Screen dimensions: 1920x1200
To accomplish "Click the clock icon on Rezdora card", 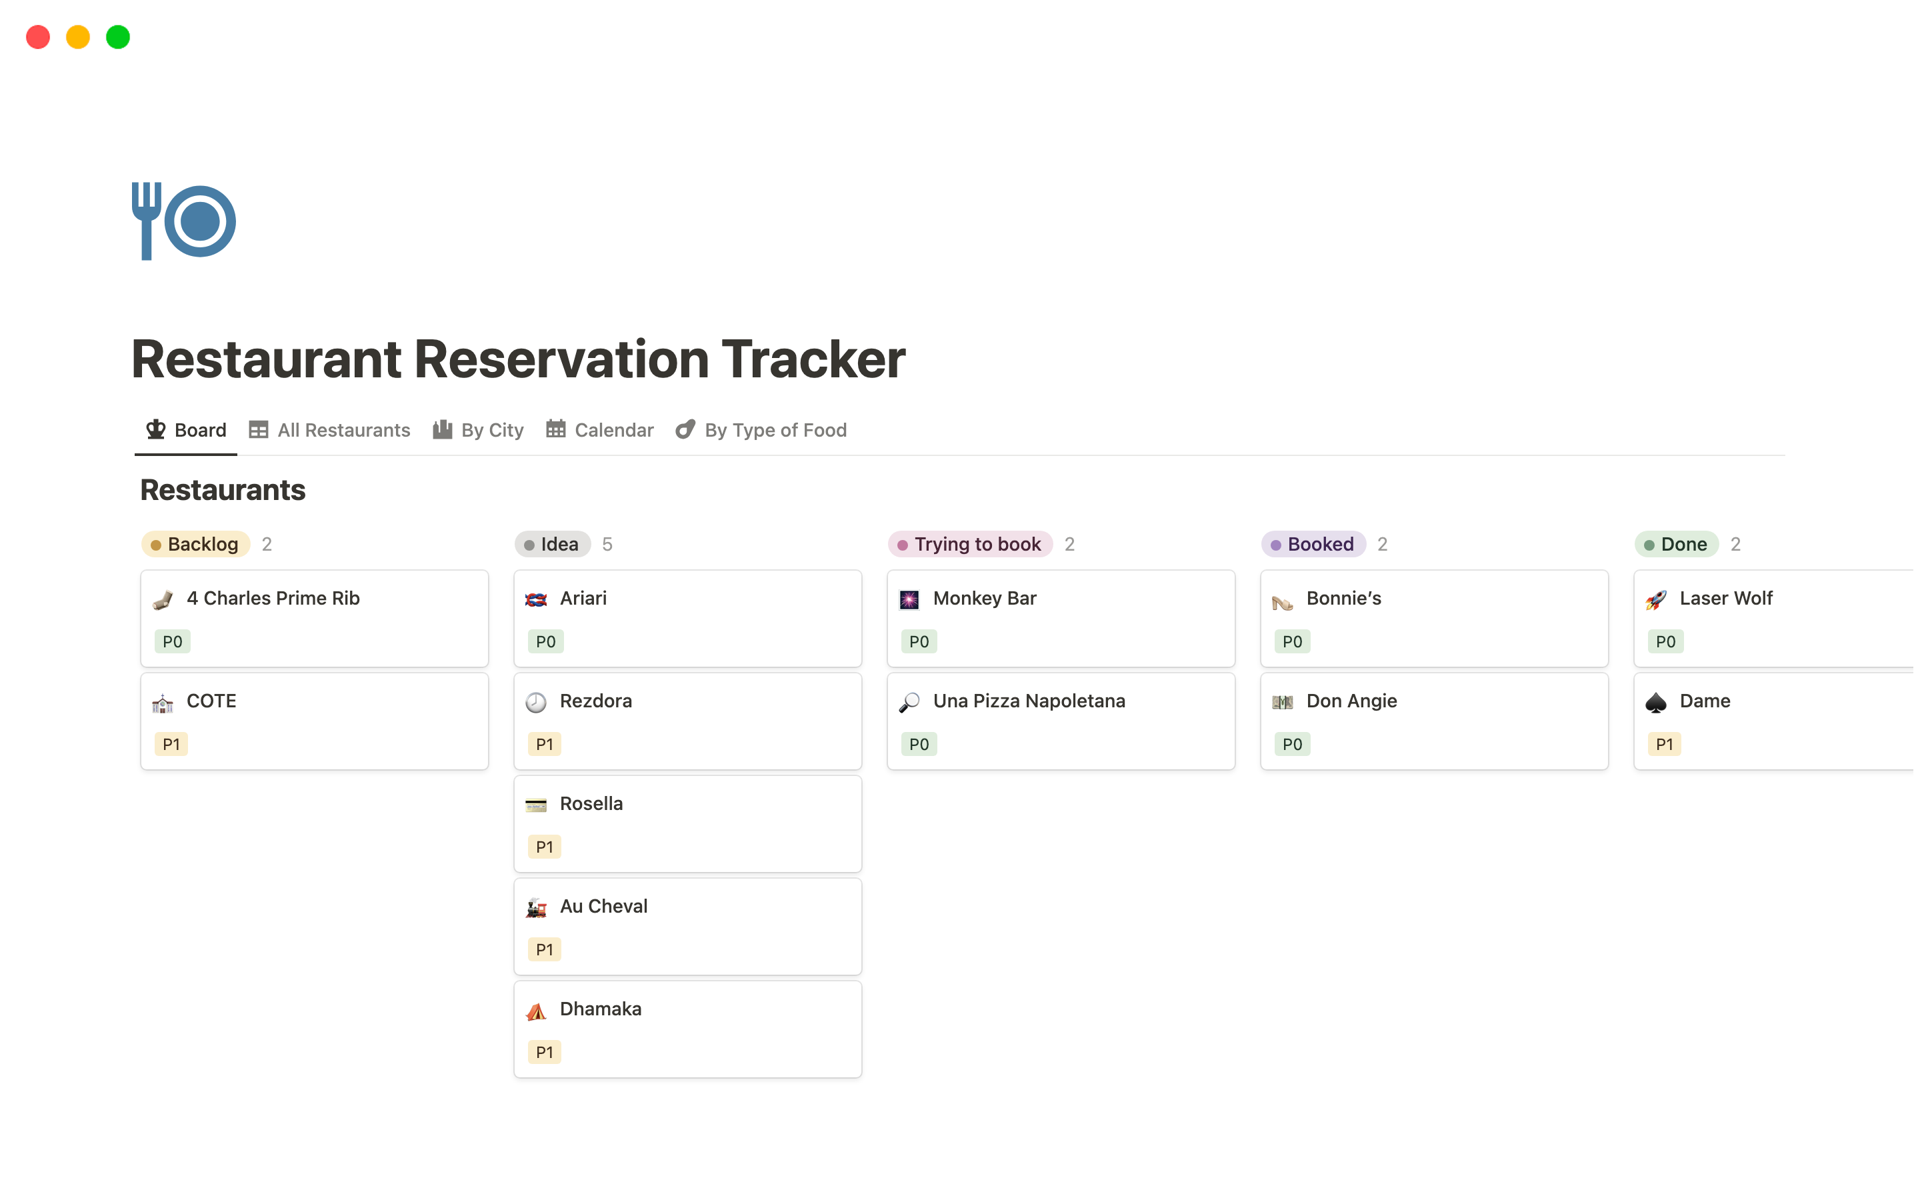I will 536,702.
